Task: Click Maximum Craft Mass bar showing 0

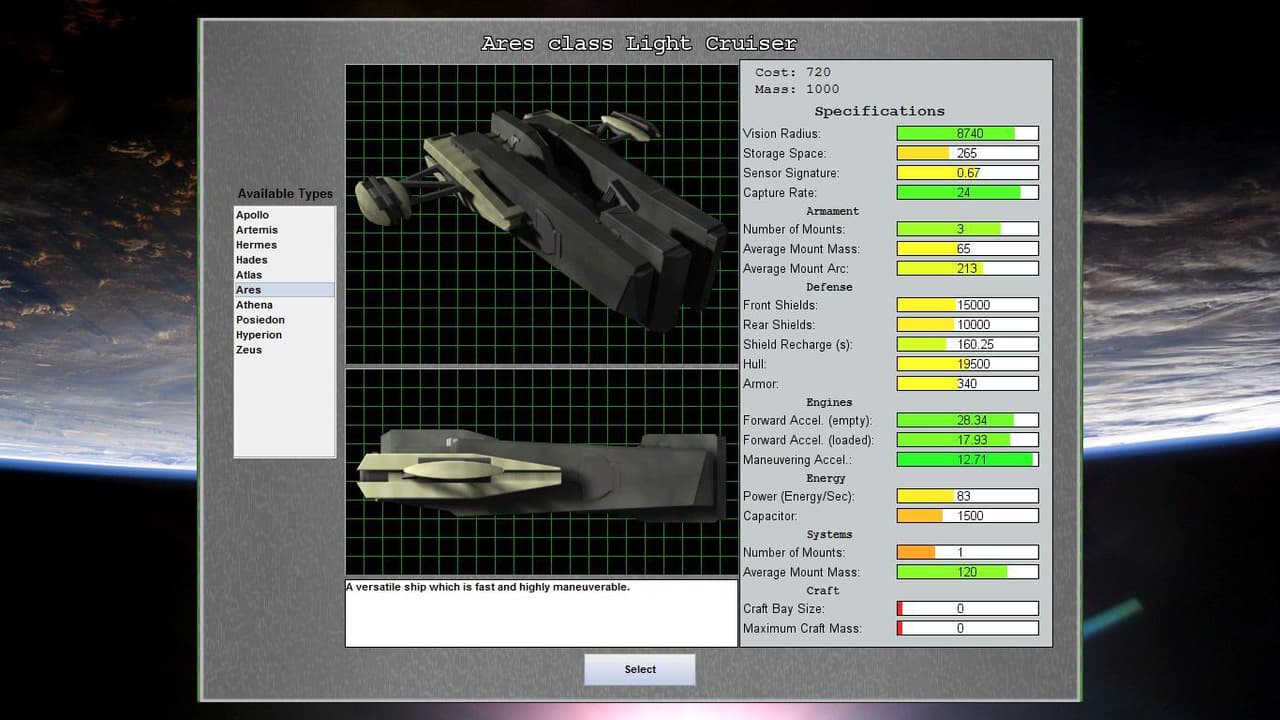Action: (968, 628)
